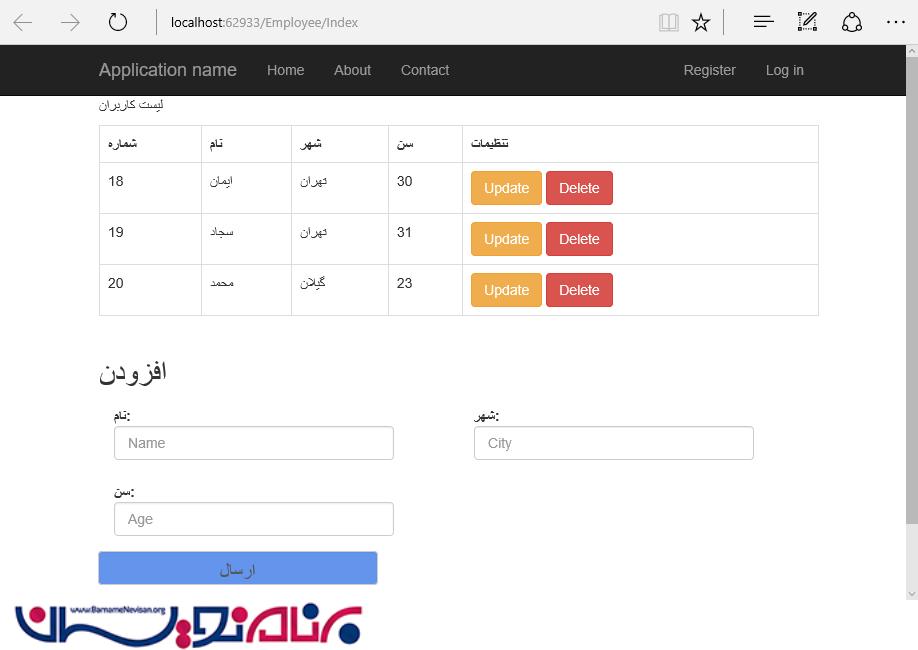Open the About navigation link
The image size is (918, 650).
[352, 70]
